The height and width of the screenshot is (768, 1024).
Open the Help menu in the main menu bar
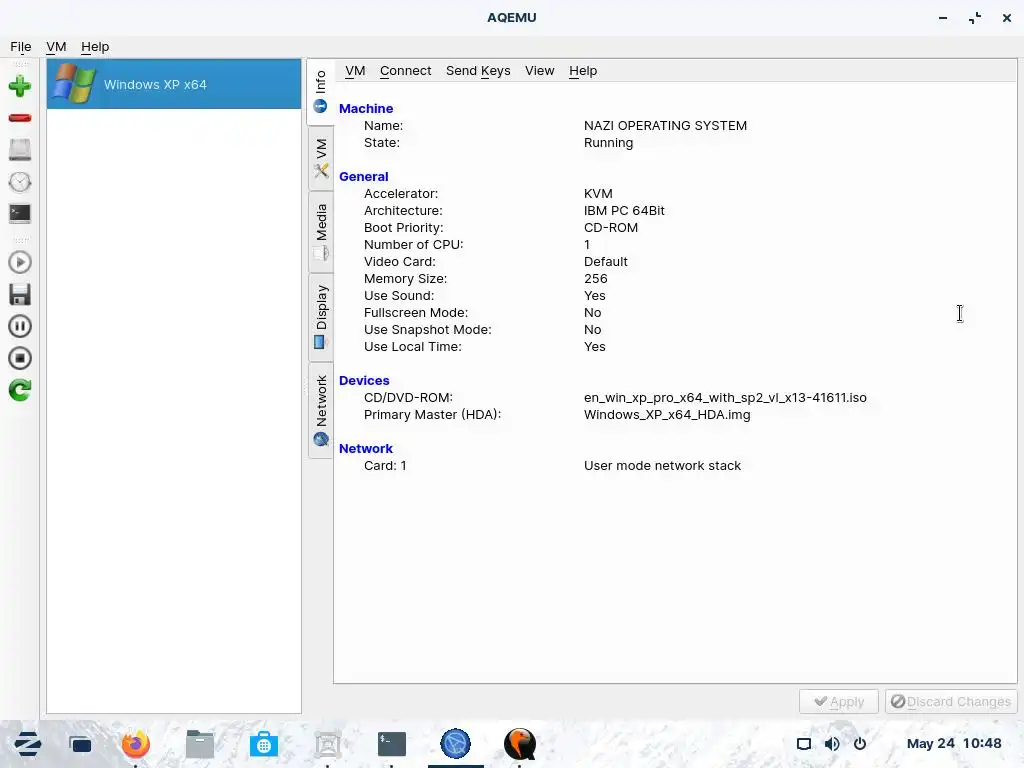(x=95, y=46)
